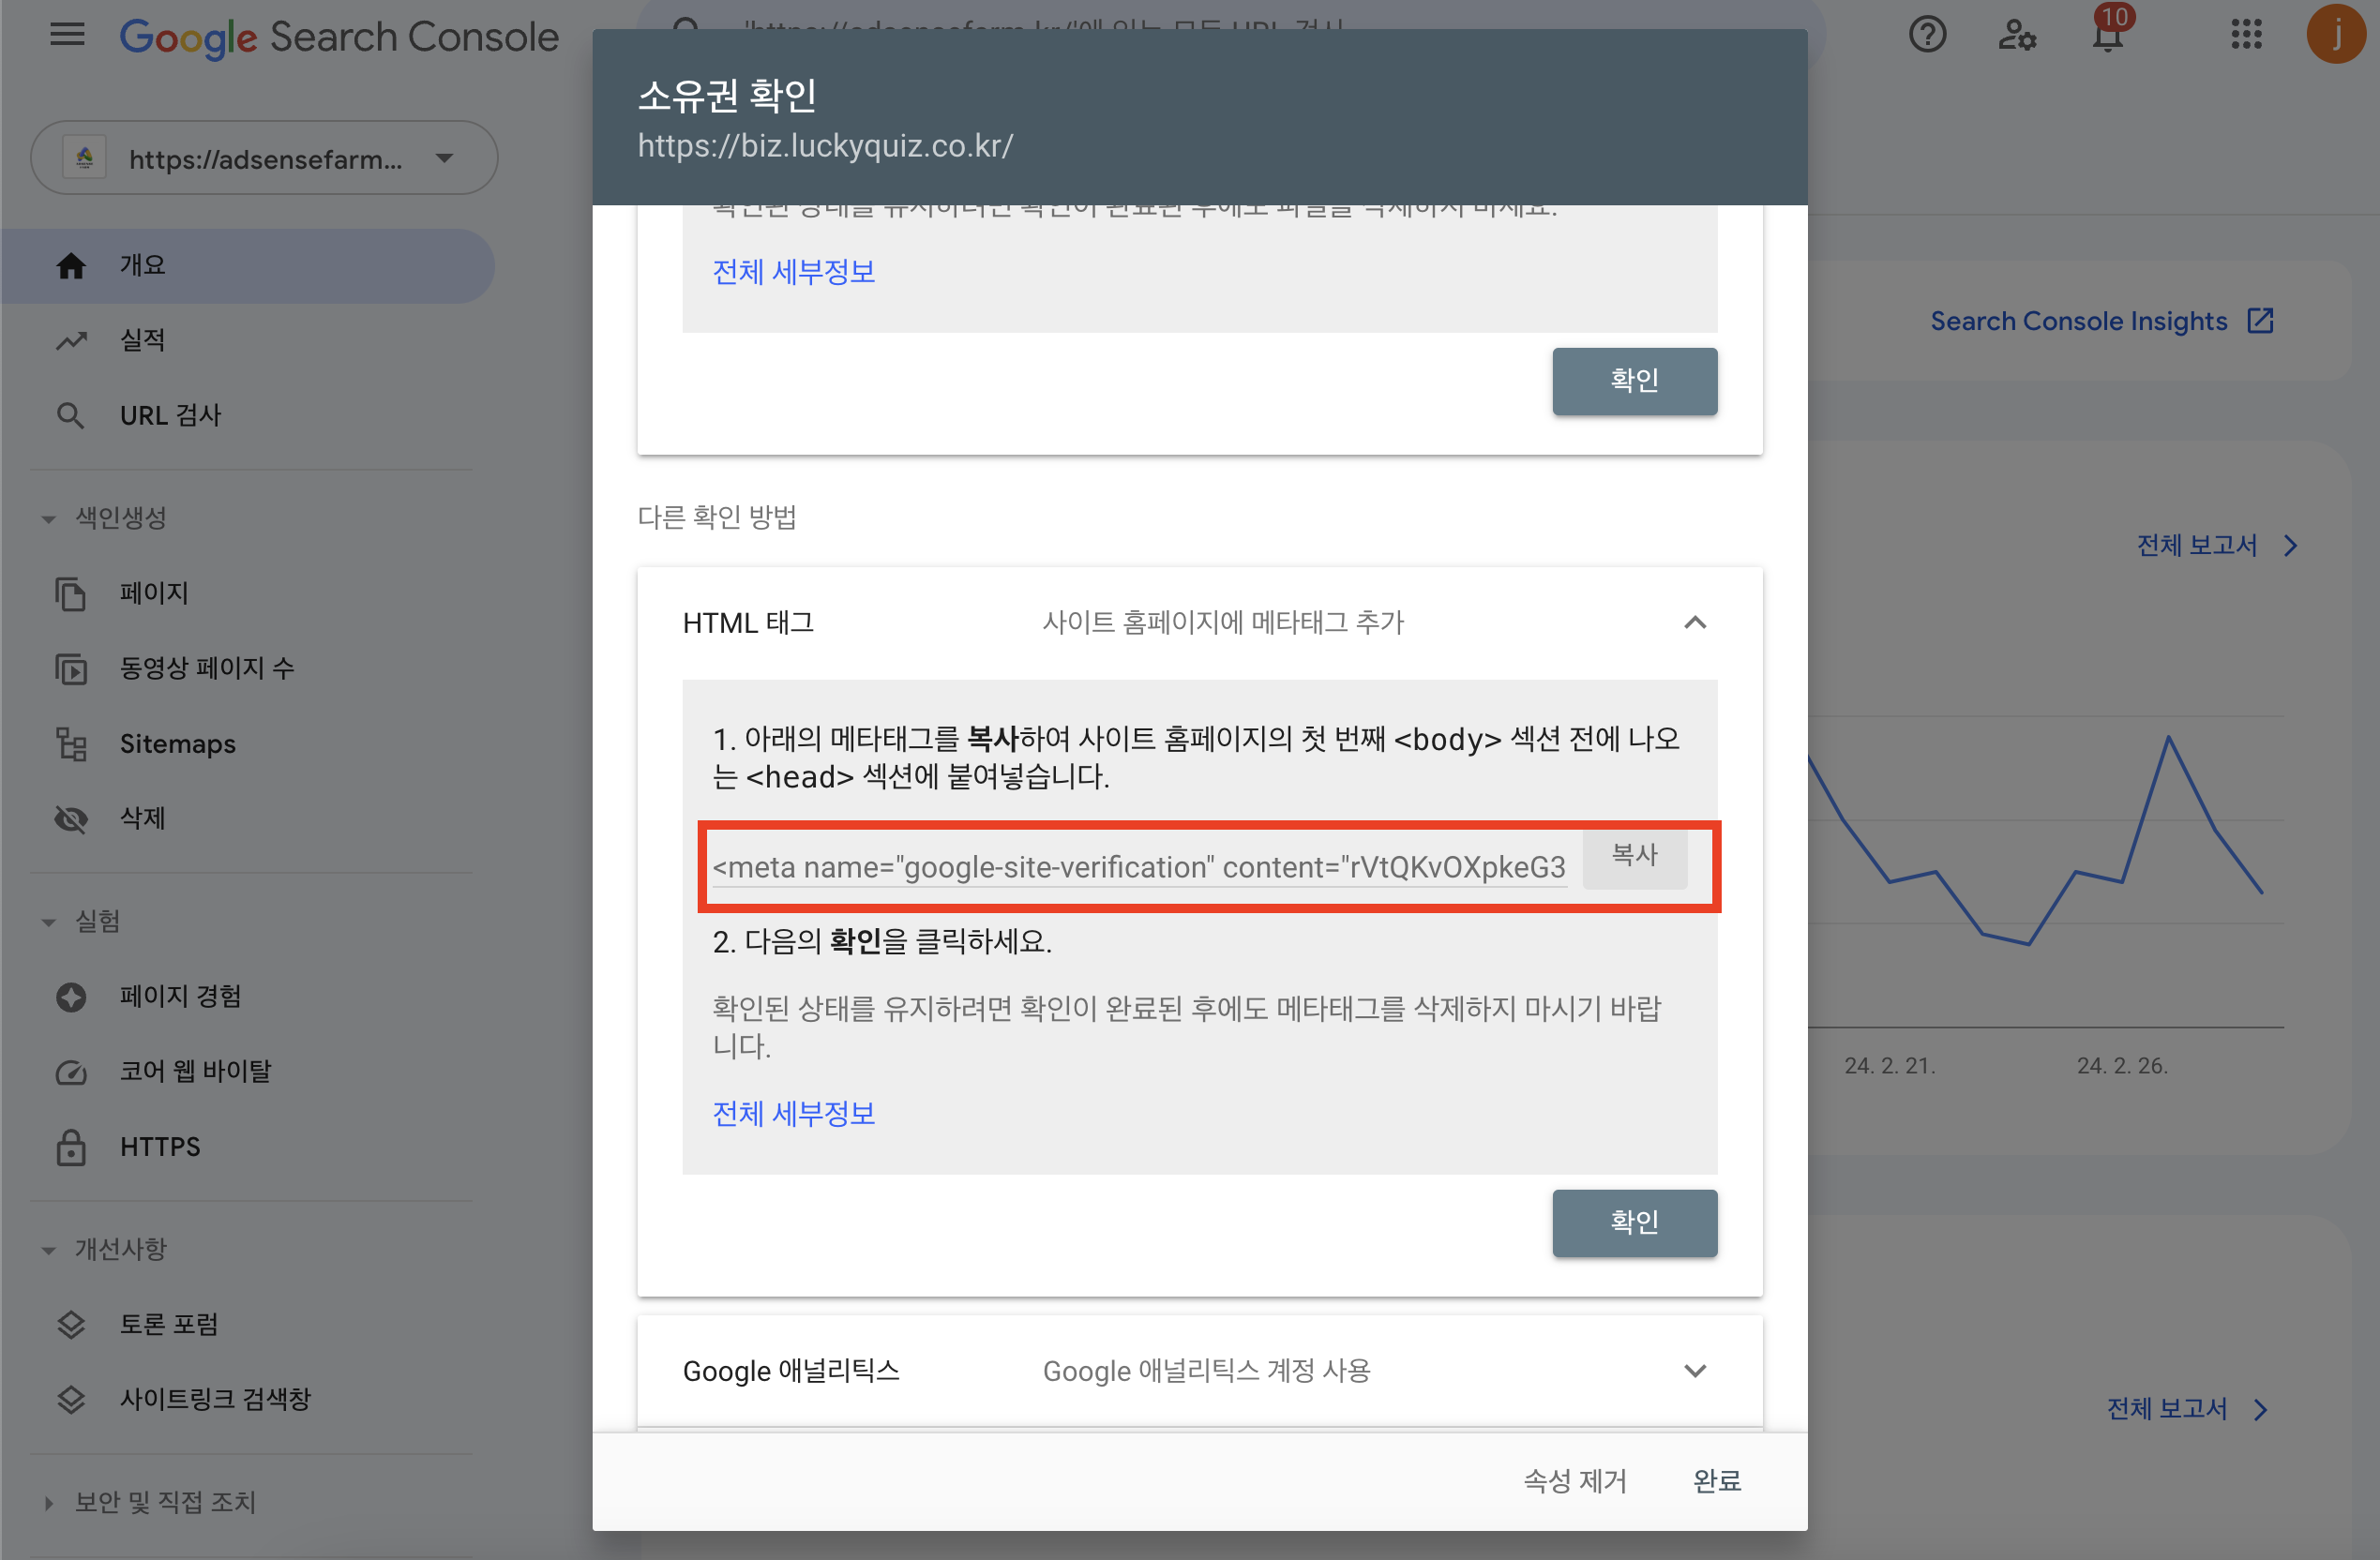Screen dimensions: 2380x1560
Task: Click the trend icon beside 실적
Action: tap(71, 341)
